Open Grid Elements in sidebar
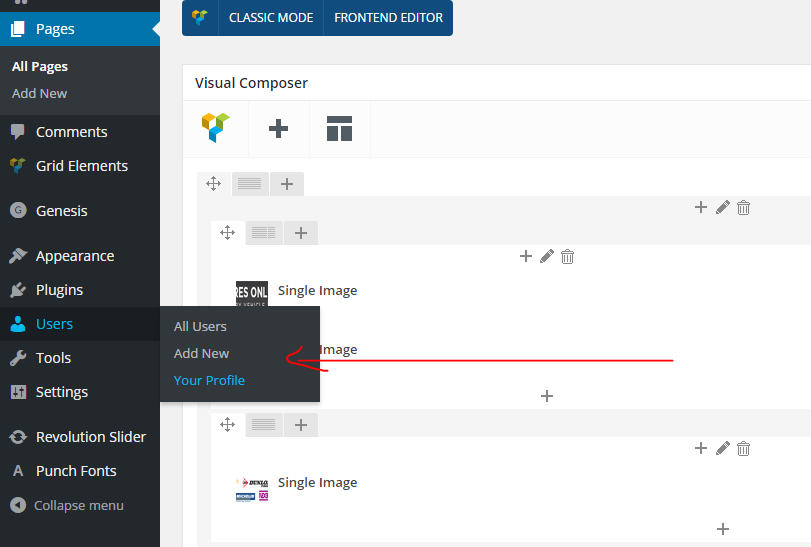Image resolution: width=811 pixels, height=547 pixels. 80,166
